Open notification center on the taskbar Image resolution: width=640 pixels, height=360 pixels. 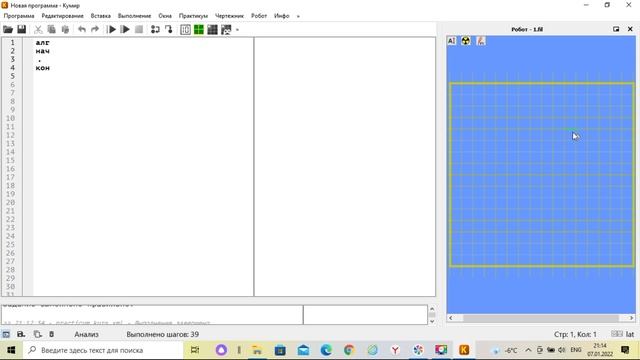625,350
